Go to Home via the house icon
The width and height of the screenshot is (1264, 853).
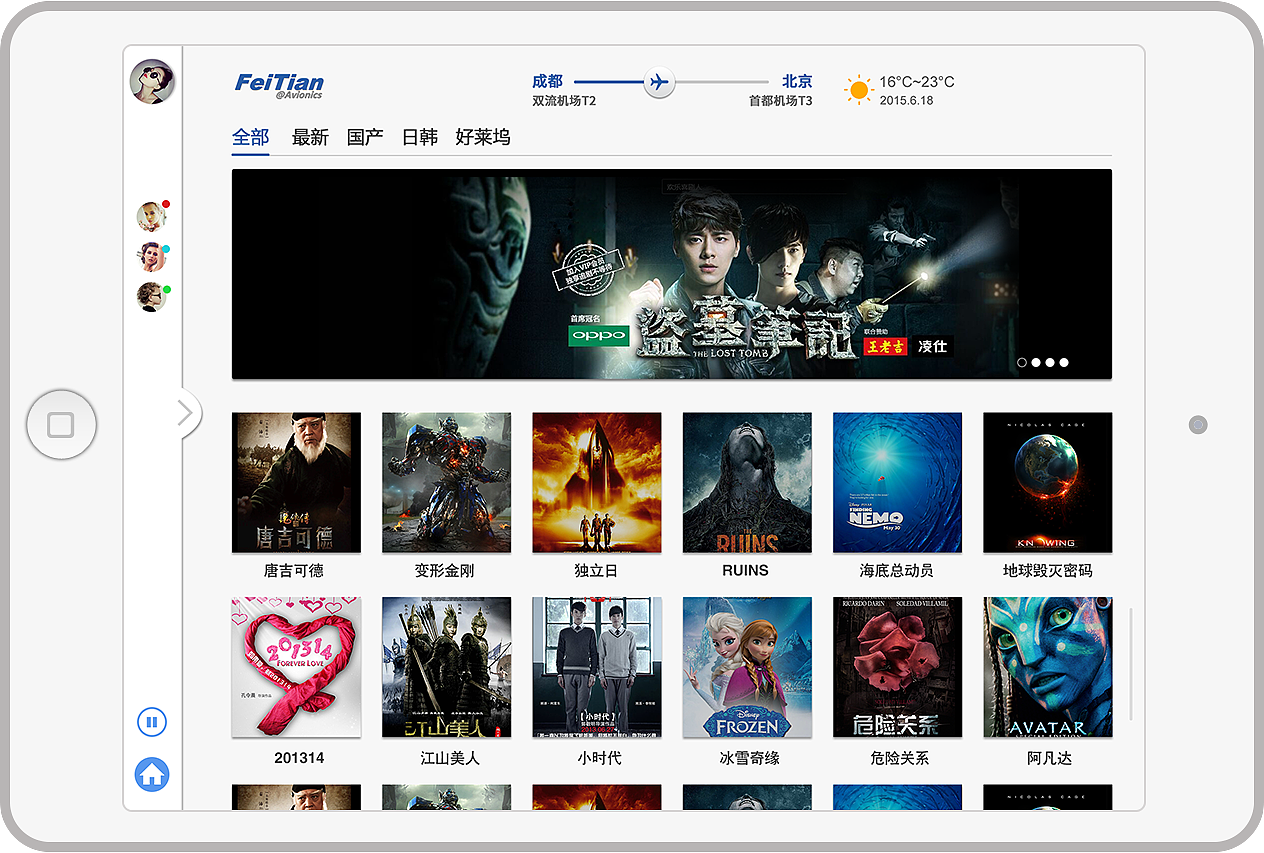(152, 774)
